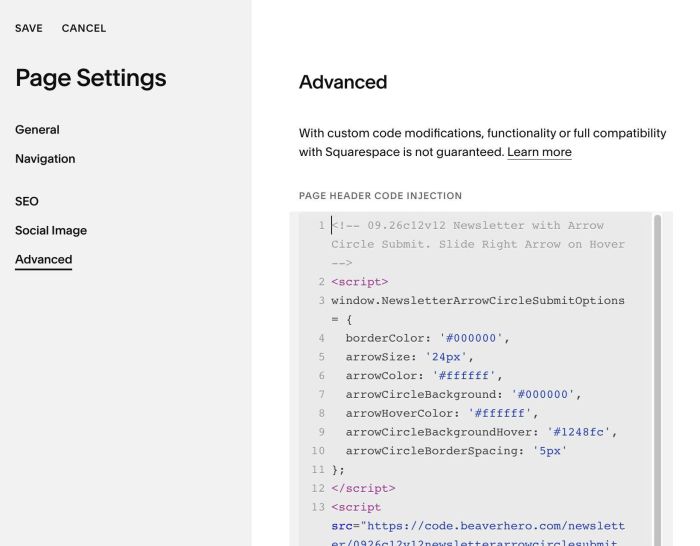
Task: Click the code.beaverhero.com src URL
Action: coord(478,535)
